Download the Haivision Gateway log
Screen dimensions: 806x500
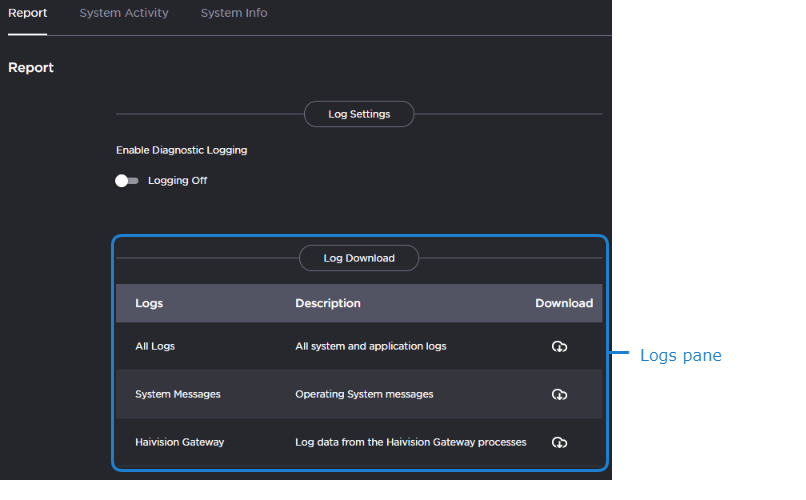pyautogui.click(x=559, y=443)
